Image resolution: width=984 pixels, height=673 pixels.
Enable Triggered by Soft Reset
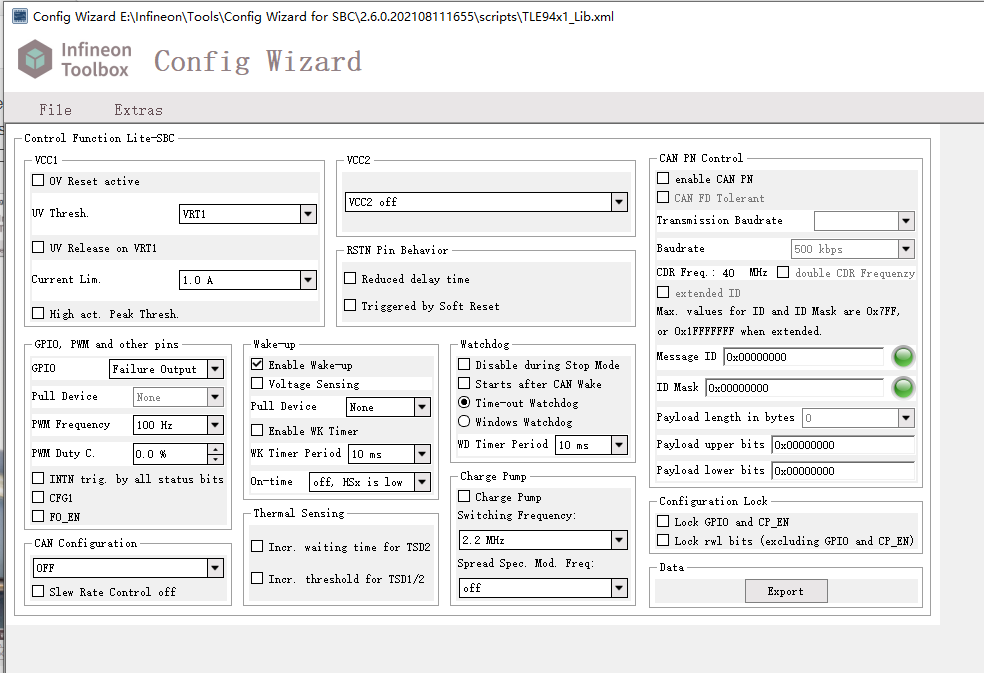[350, 305]
